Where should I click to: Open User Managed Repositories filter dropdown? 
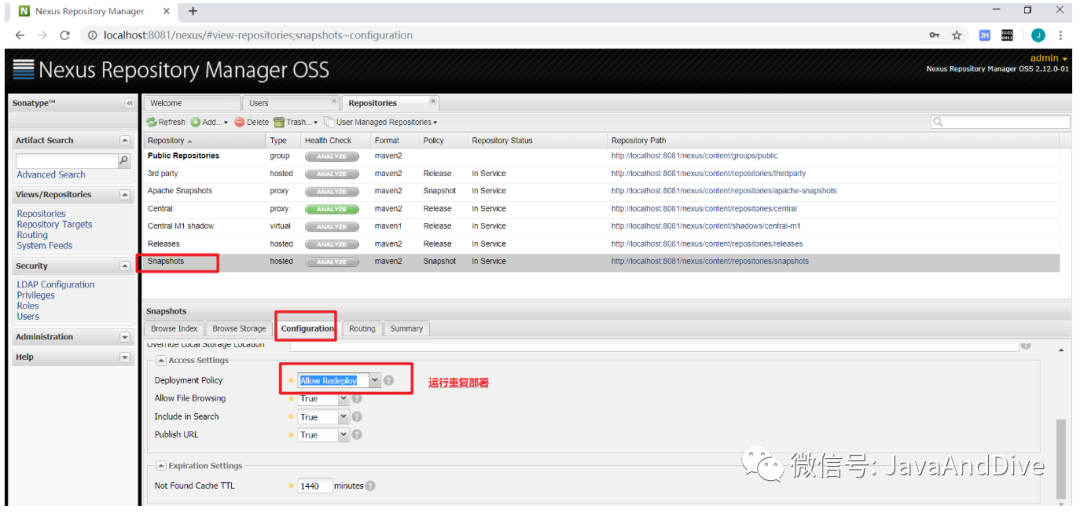click(381, 122)
